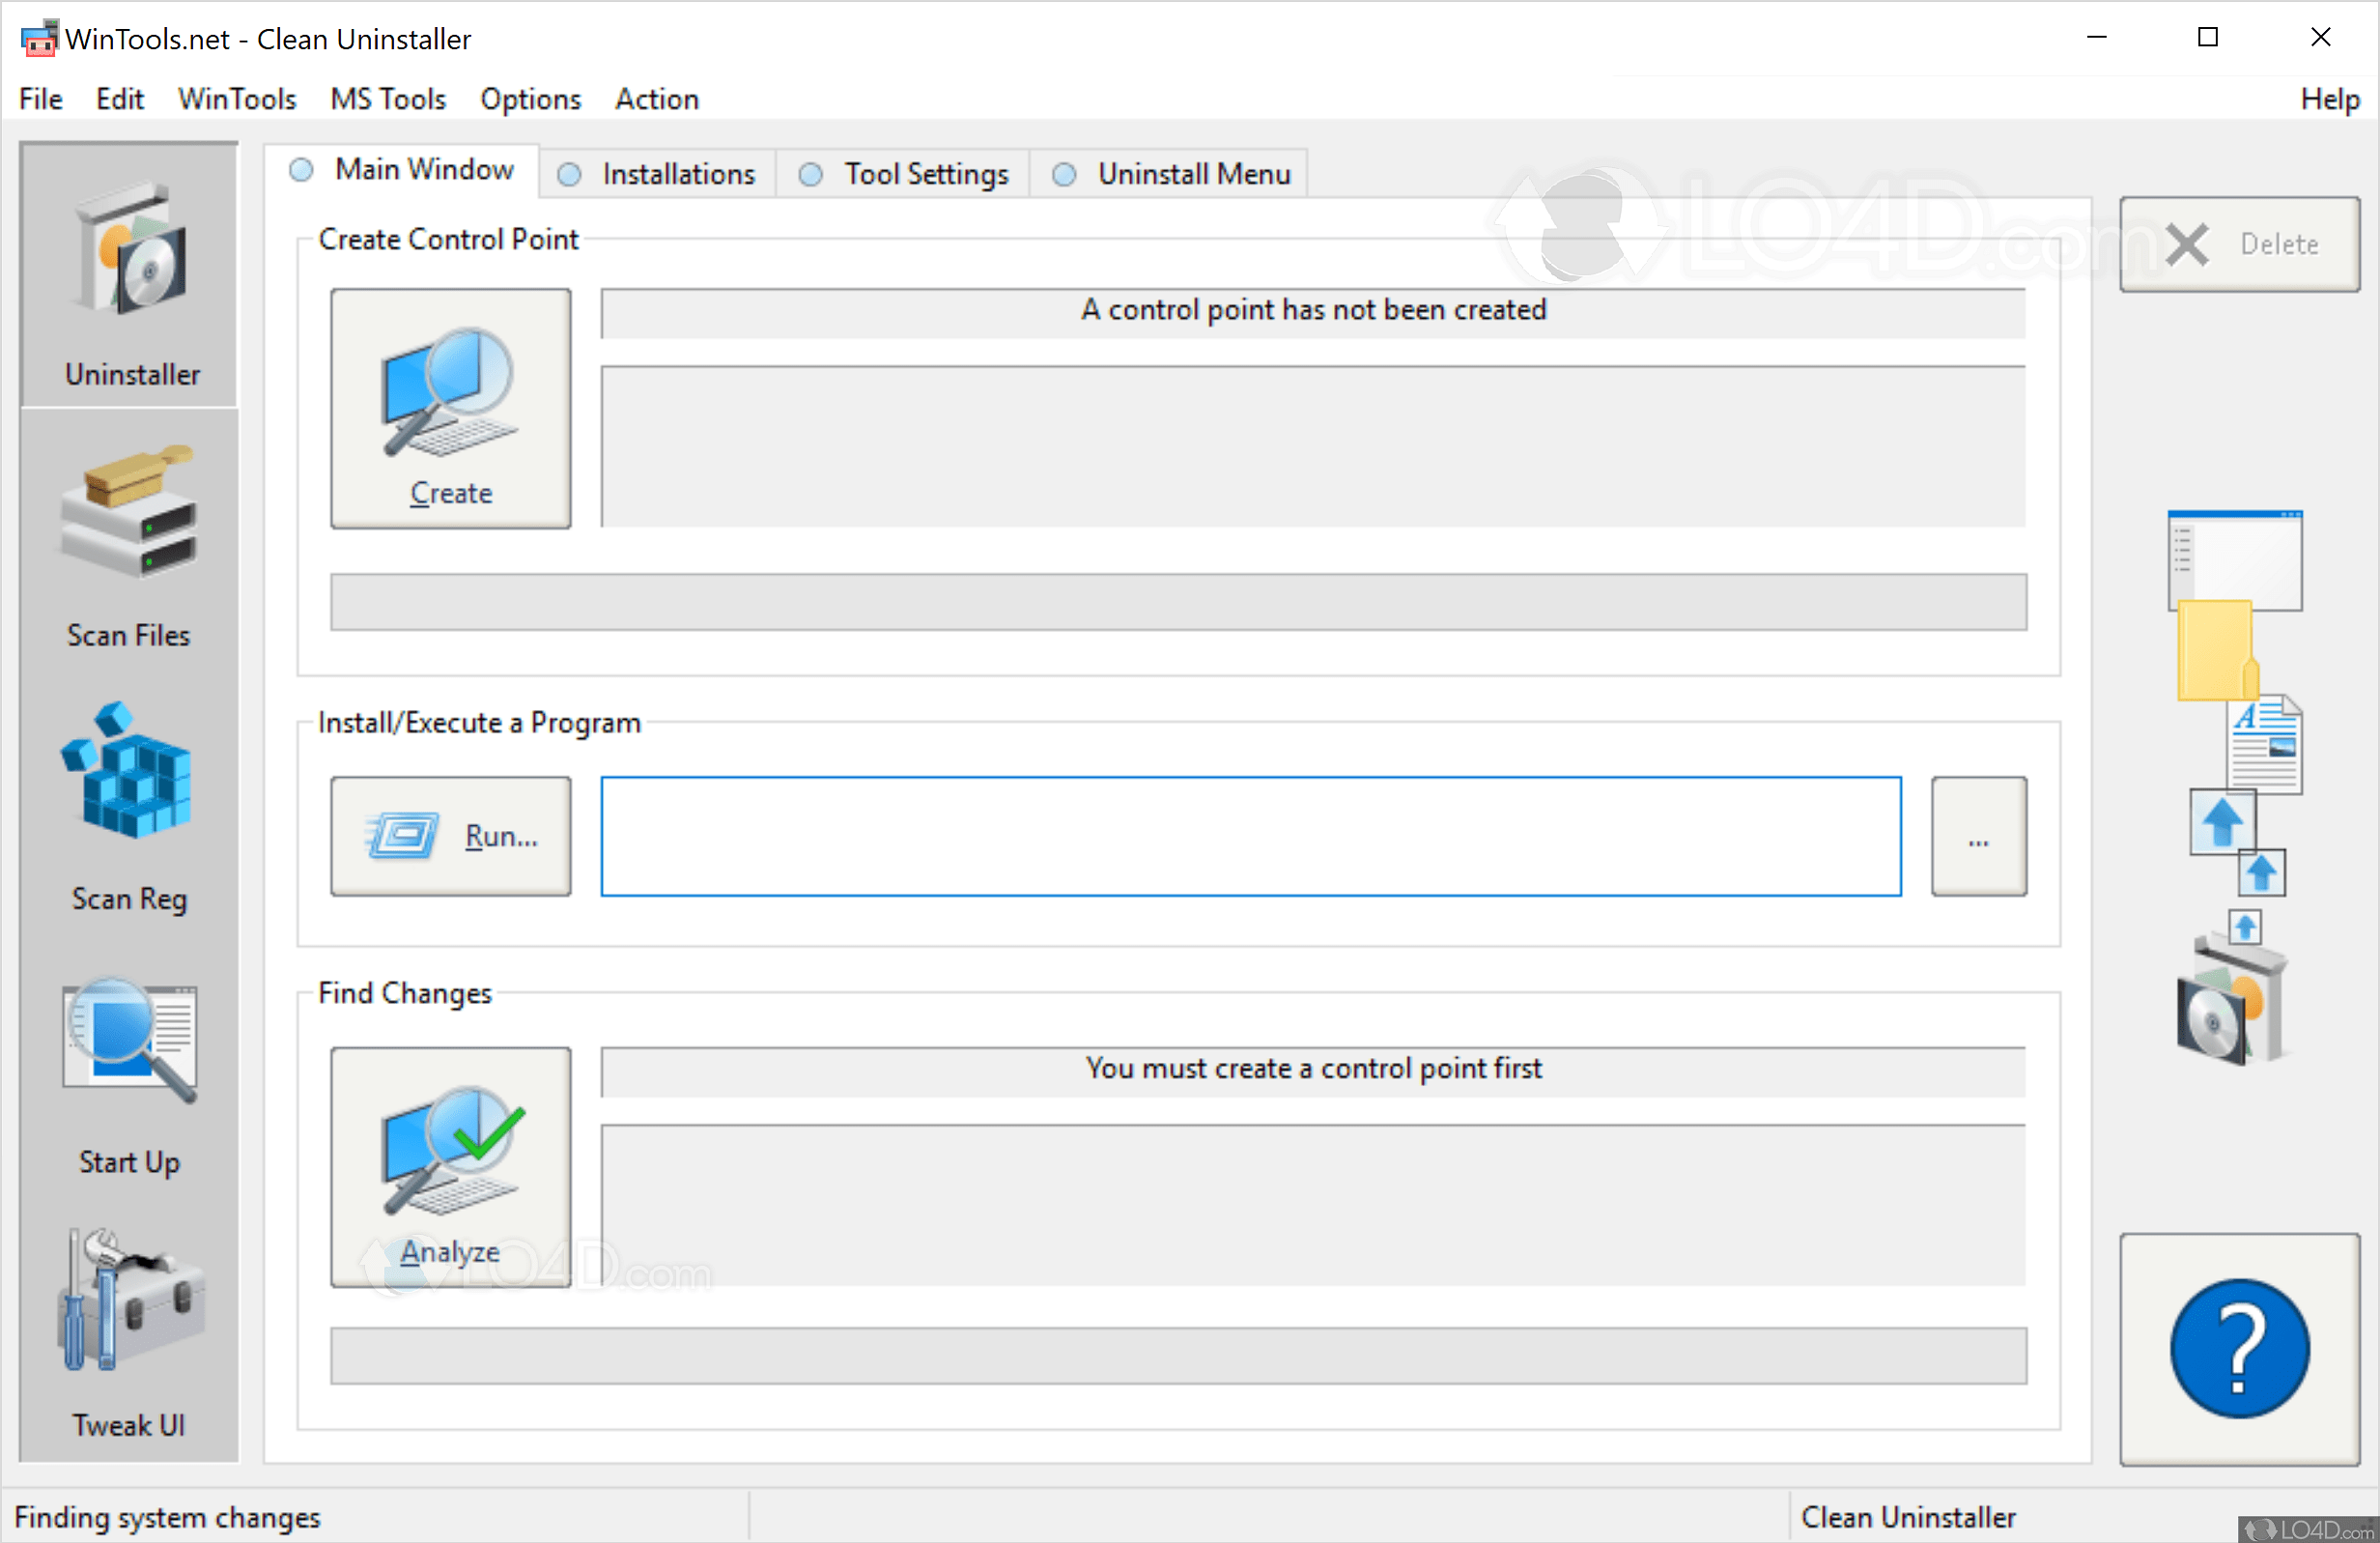
Task: Click the blue question mark help button
Action: pos(2238,1348)
